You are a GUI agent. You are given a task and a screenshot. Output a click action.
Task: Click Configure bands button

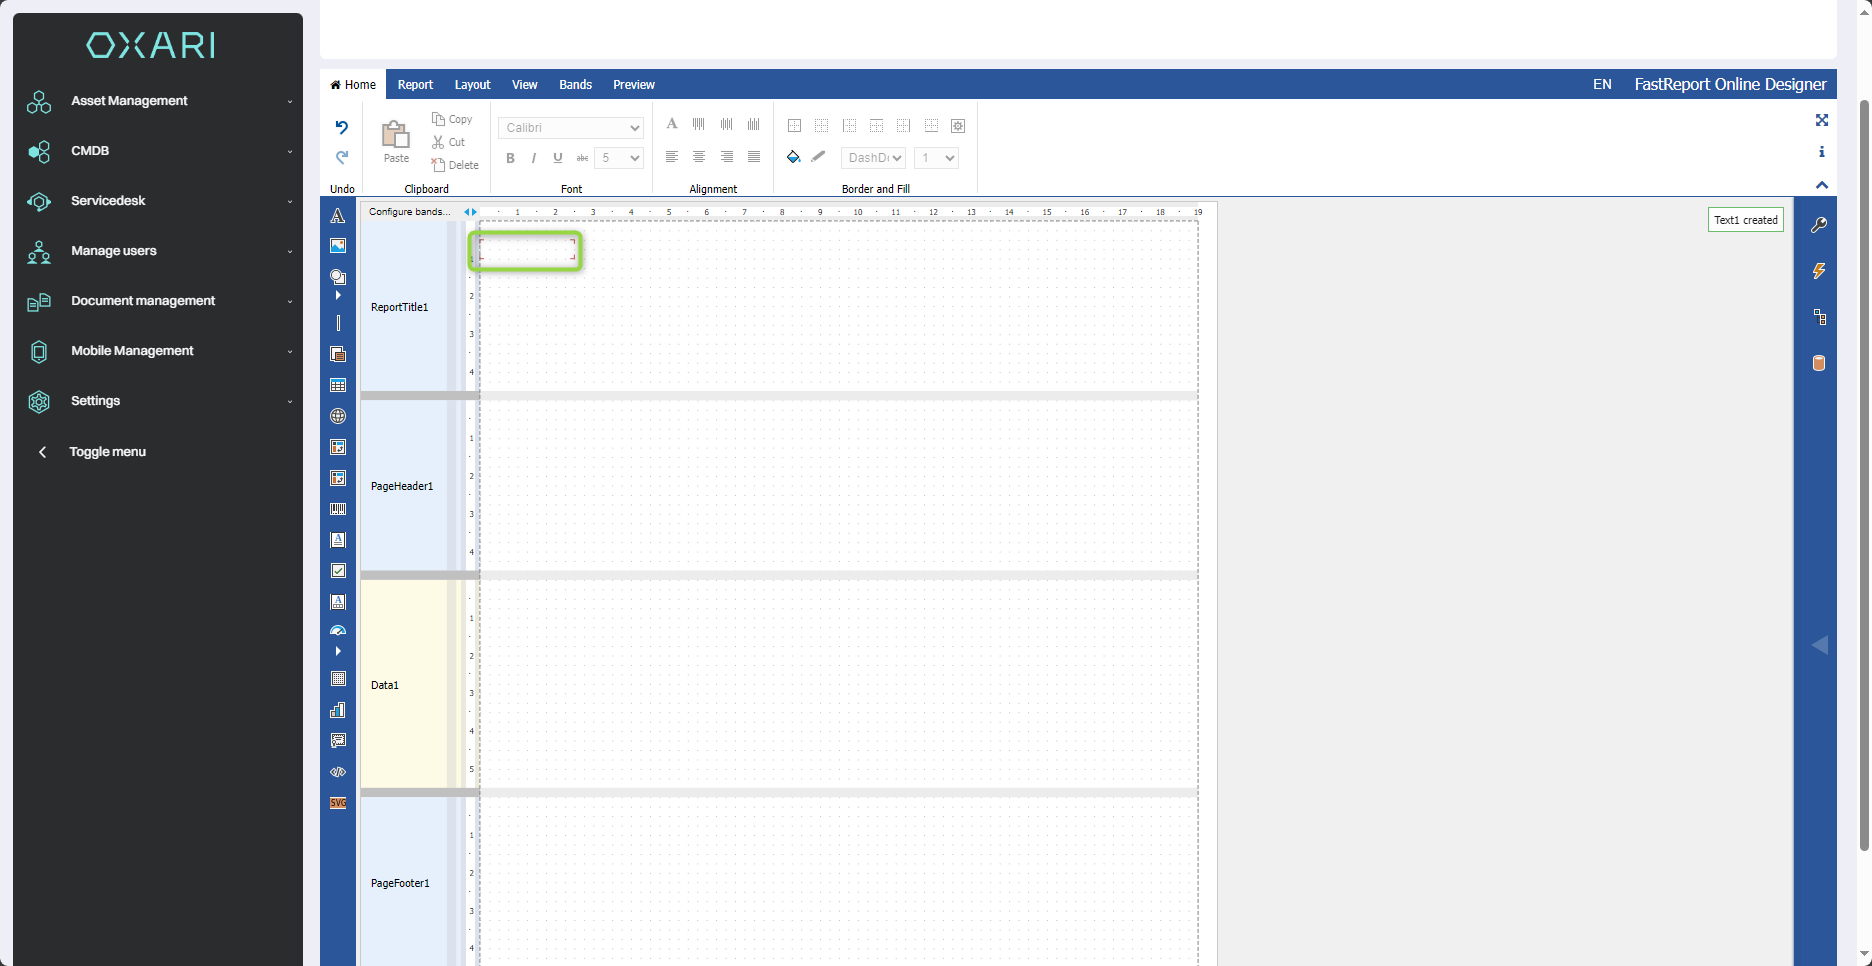tap(409, 212)
